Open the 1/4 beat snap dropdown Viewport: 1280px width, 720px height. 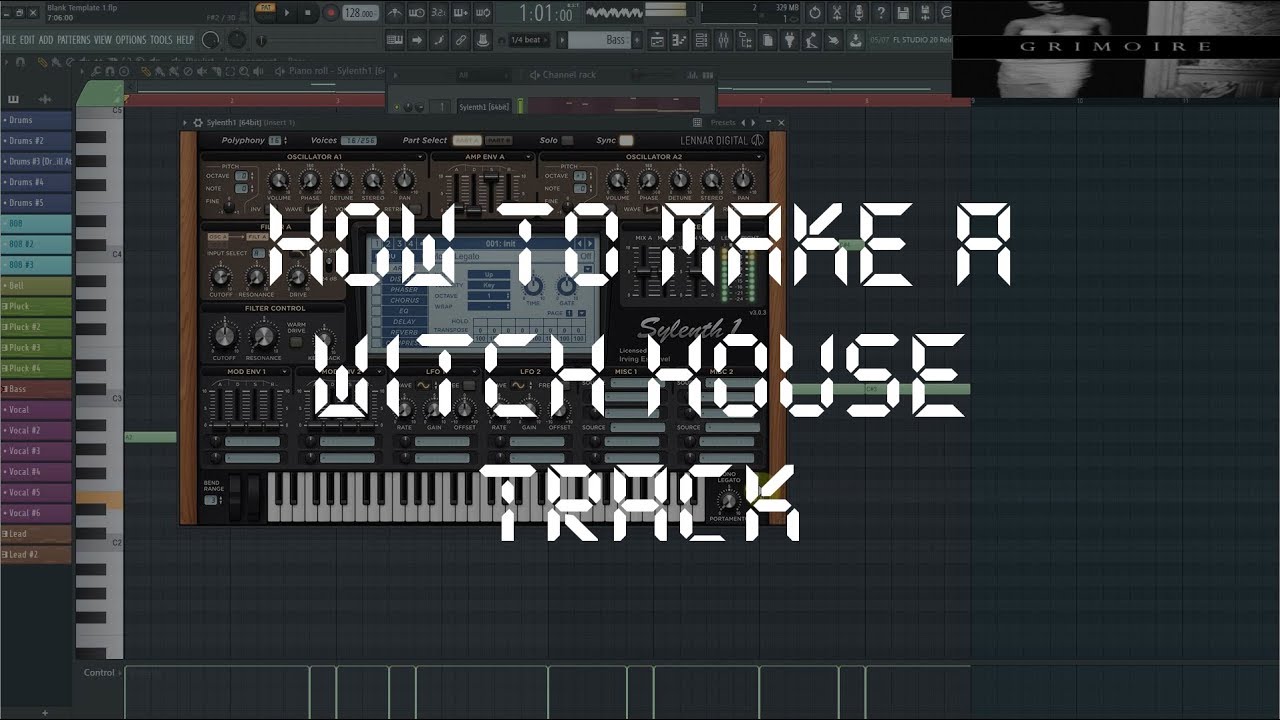528,40
